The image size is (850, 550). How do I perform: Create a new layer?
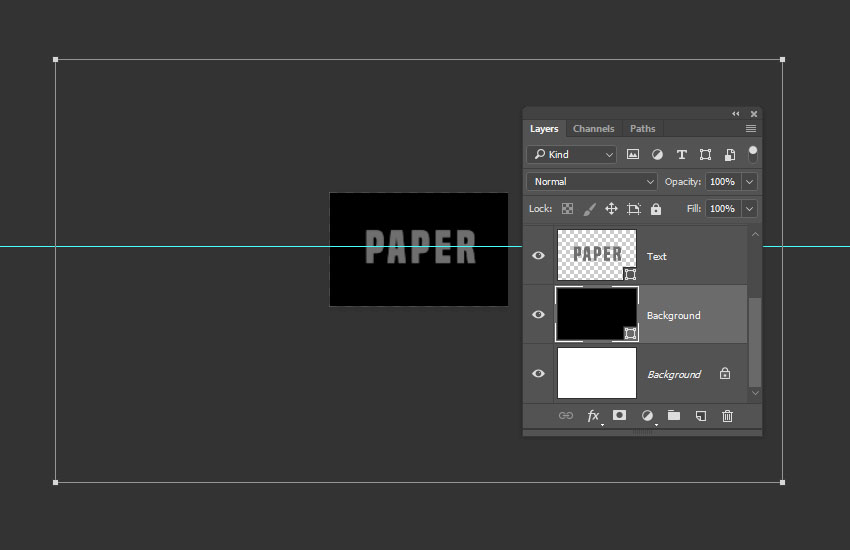click(x=700, y=416)
